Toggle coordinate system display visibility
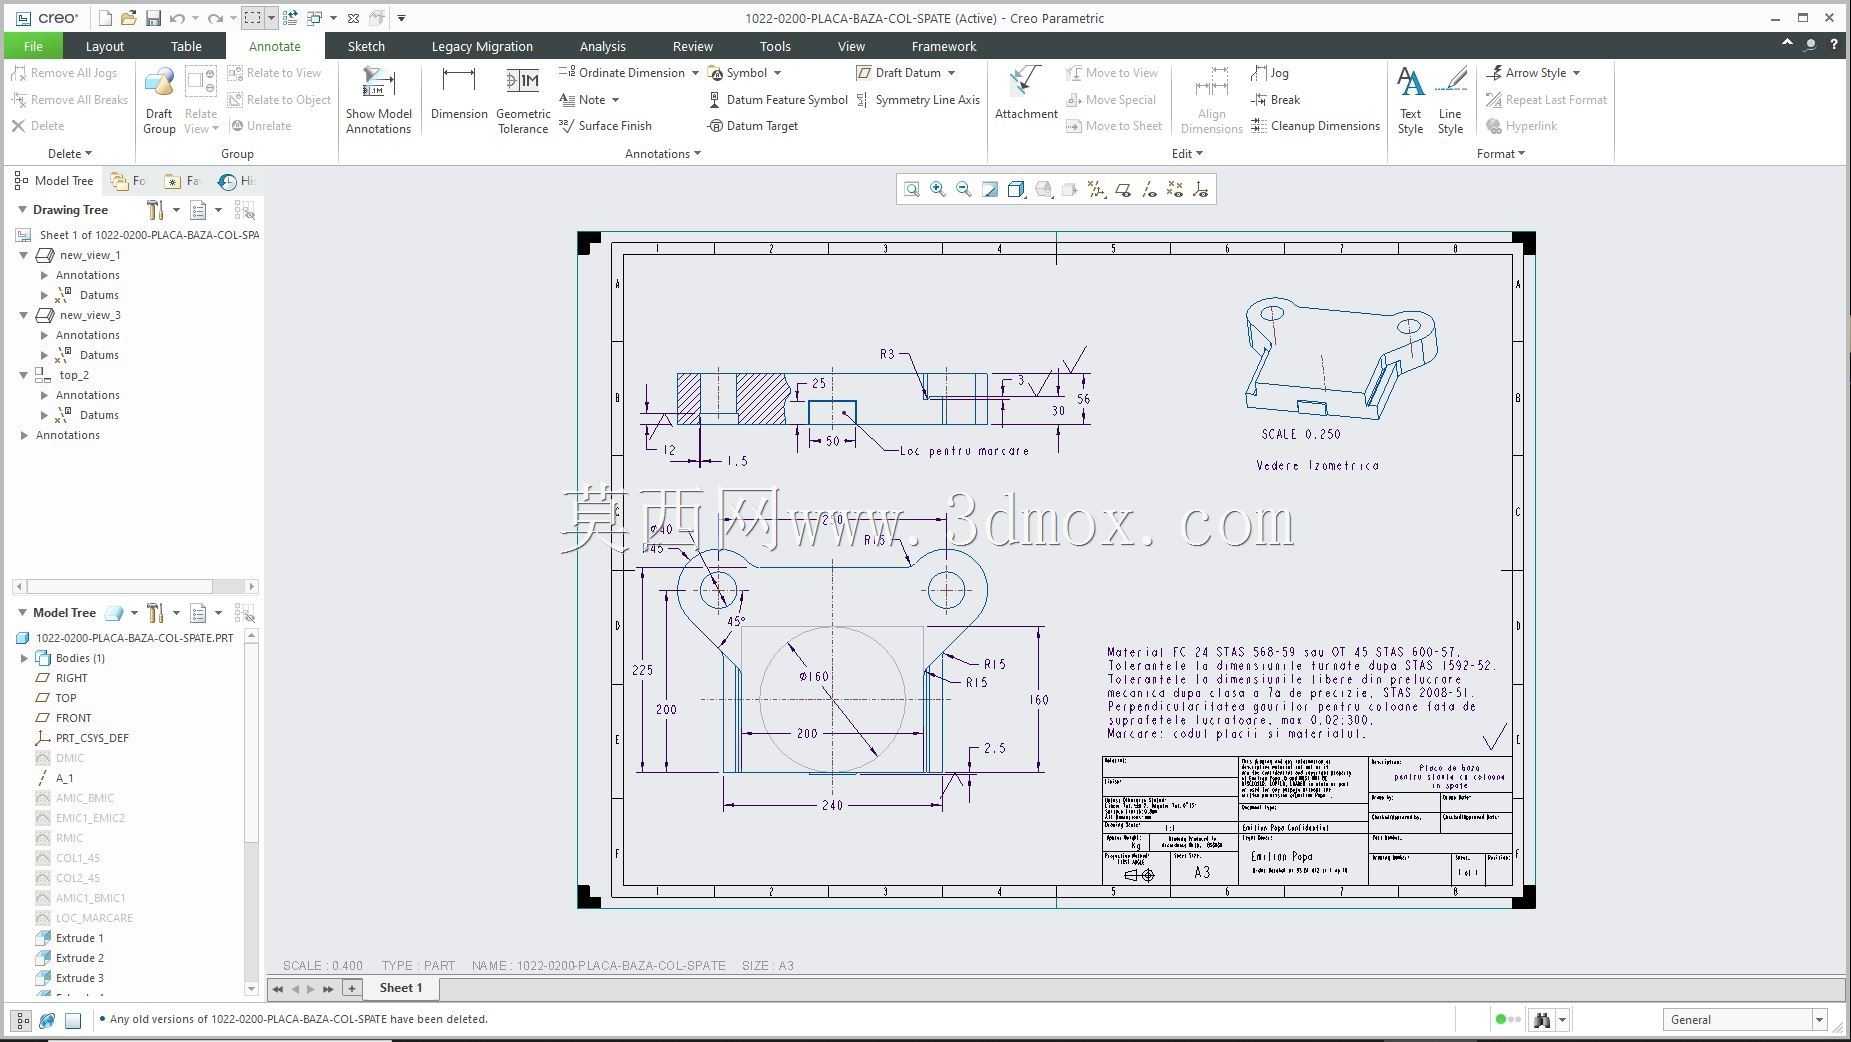Image resolution: width=1851 pixels, height=1042 pixels. 1201,189
